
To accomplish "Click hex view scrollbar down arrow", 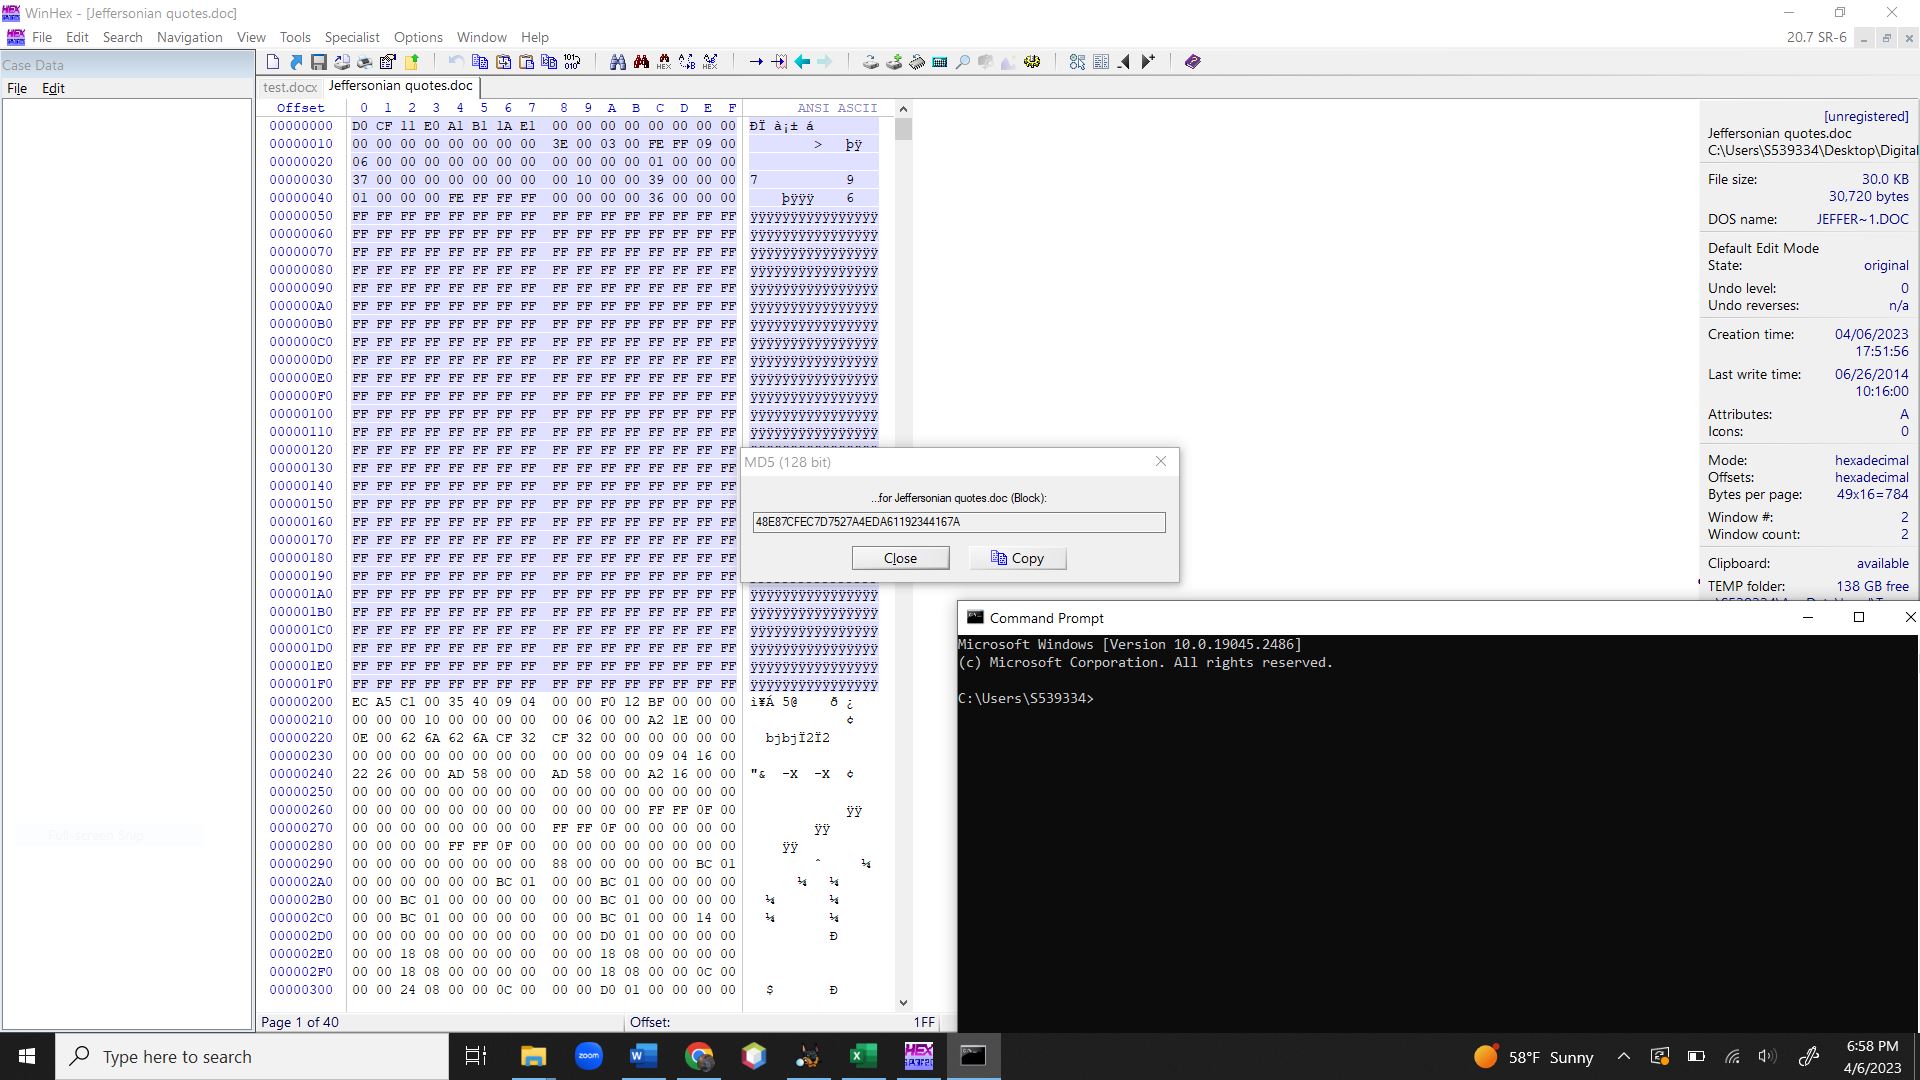I will click(x=903, y=1002).
